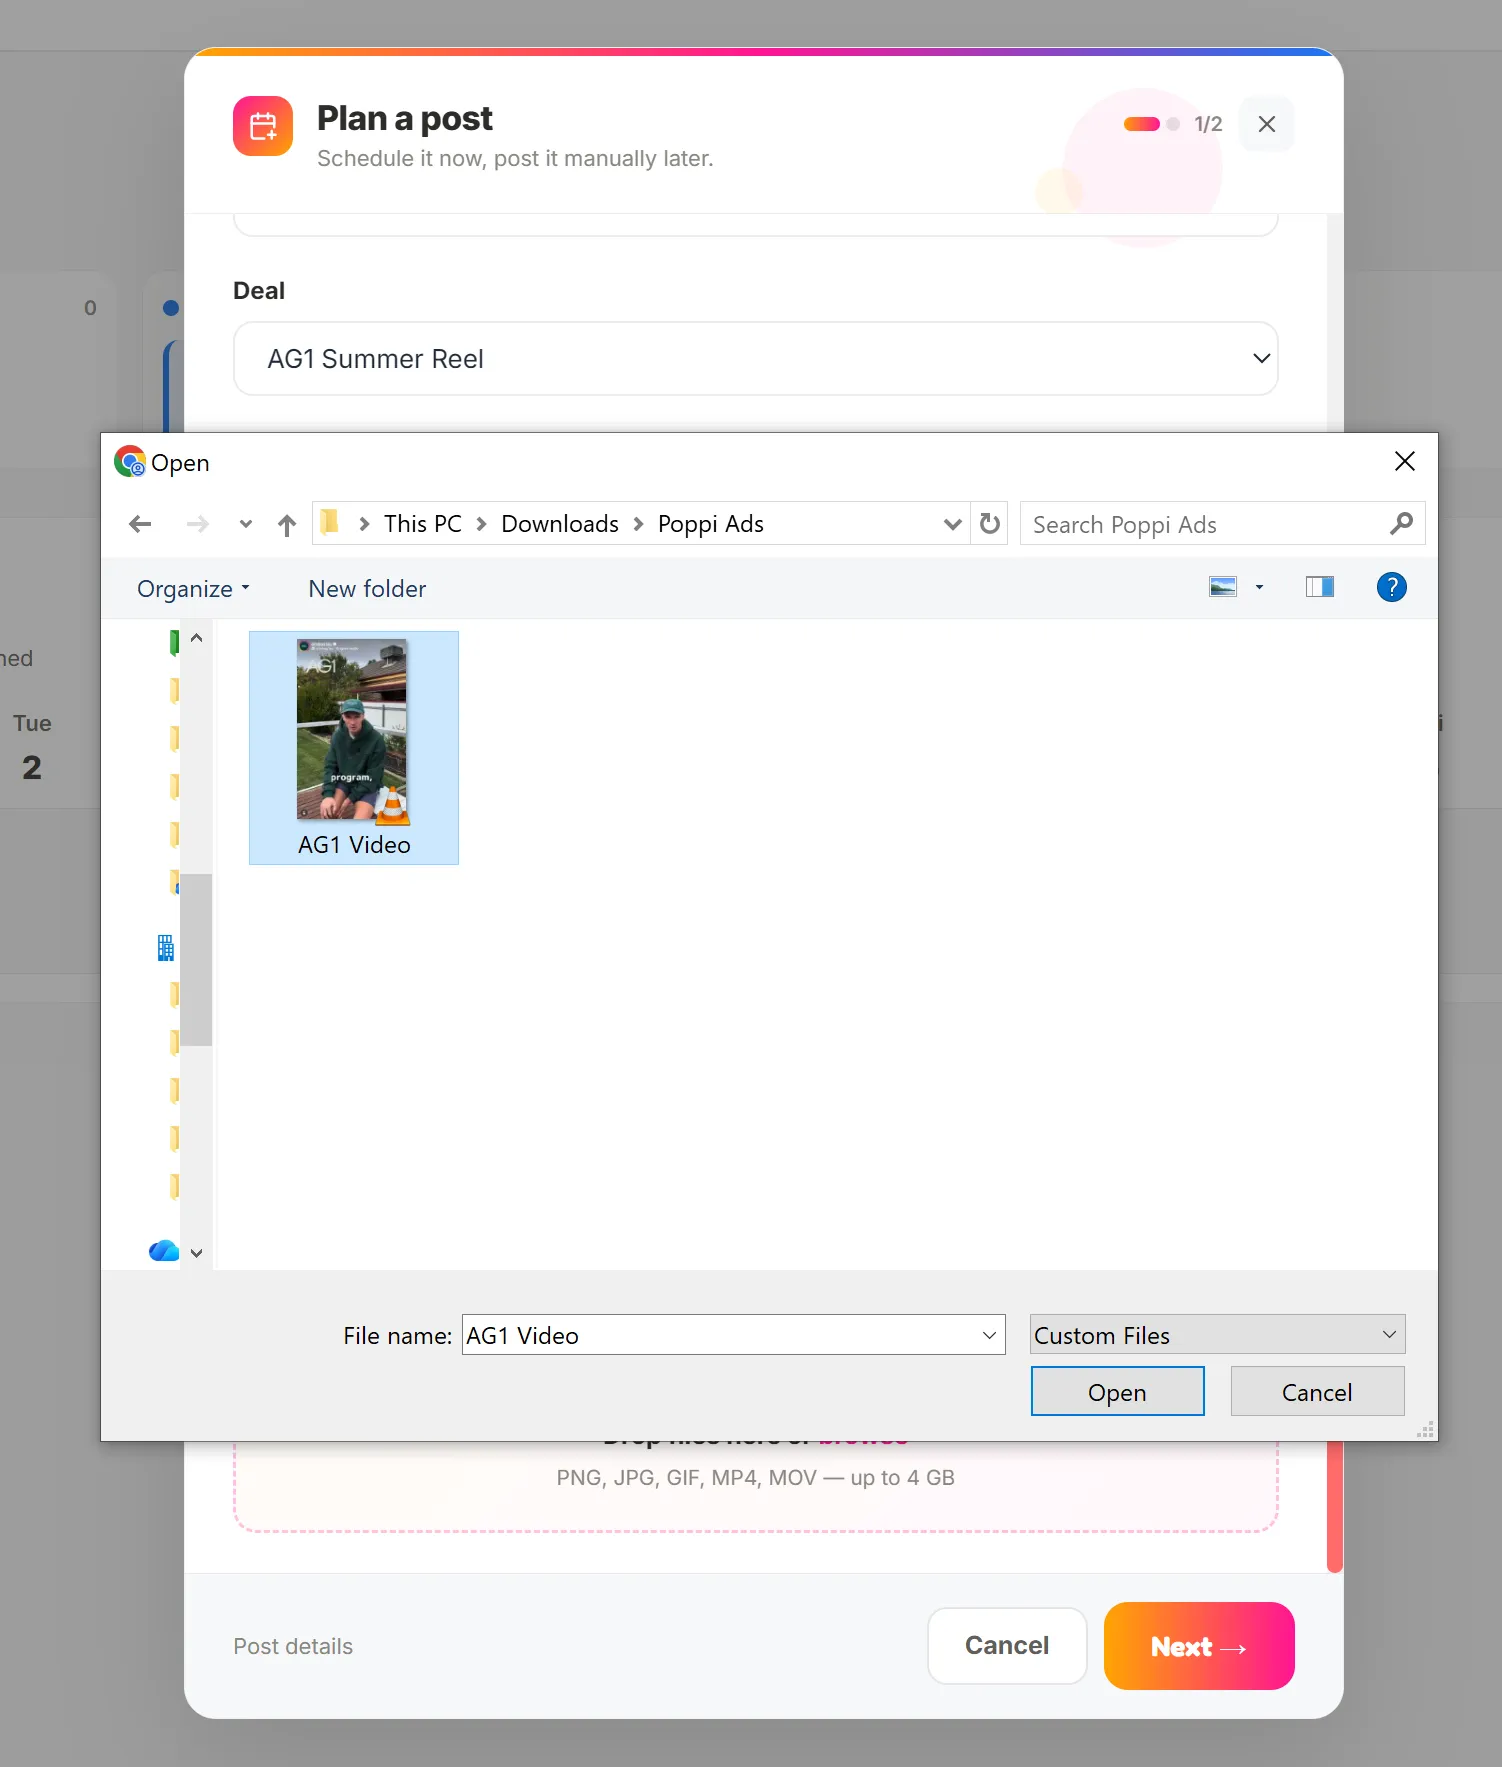This screenshot has height=1767, width=1502.
Task: Cancel the Open file dialog
Action: [x=1317, y=1392]
